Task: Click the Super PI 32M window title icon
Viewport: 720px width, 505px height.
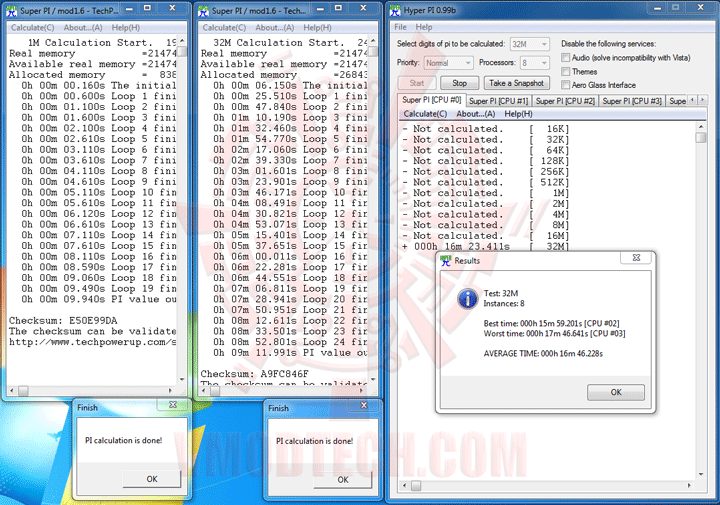Action: coord(203,11)
